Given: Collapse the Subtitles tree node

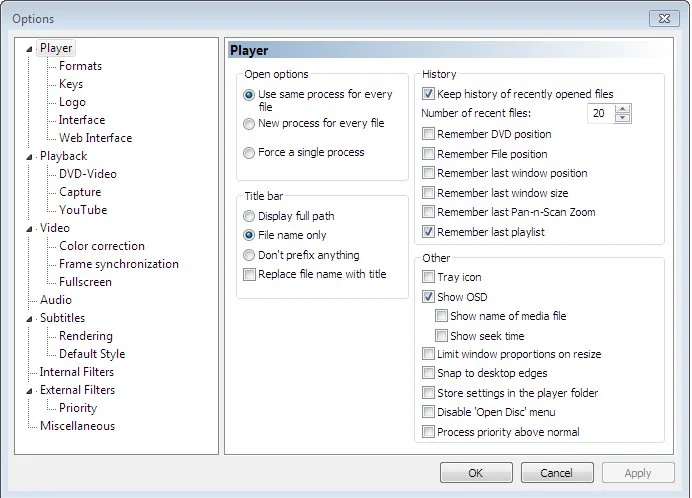Looking at the screenshot, I should tap(29, 319).
